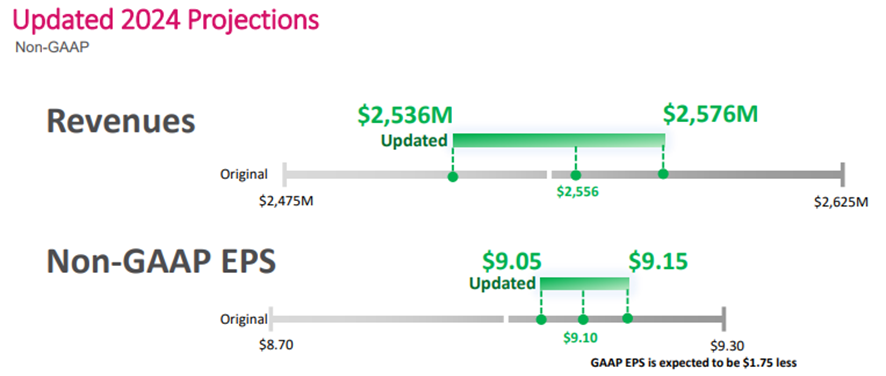Image resolution: width=886 pixels, height=376 pixels.
Task: Select the Non-GAAP EPS heading
Action: coord(160,261)
